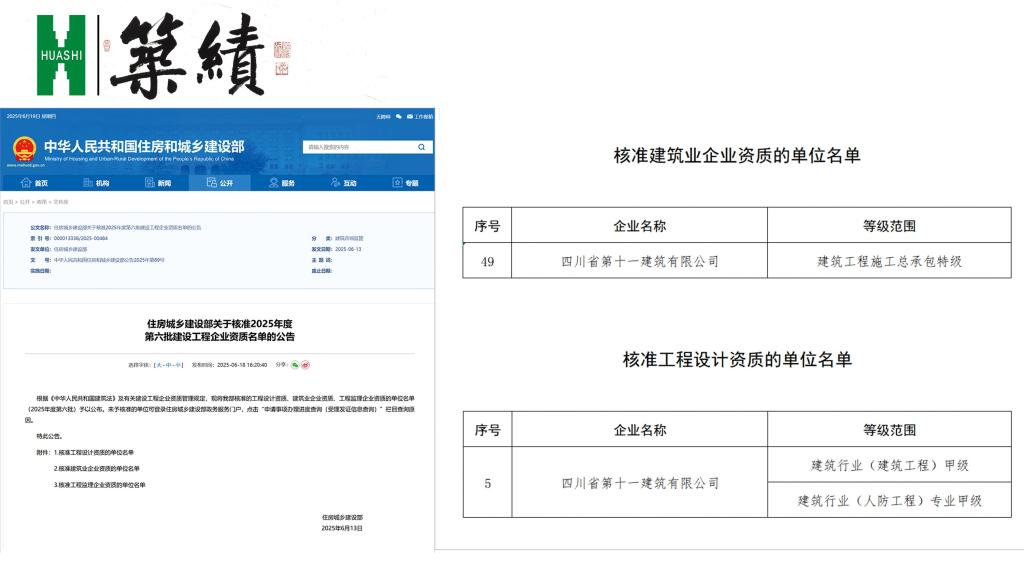Click the WeChat share icon
This screenshot has height=575, width=1024.
pyautogui.click(x=295, y=365)
